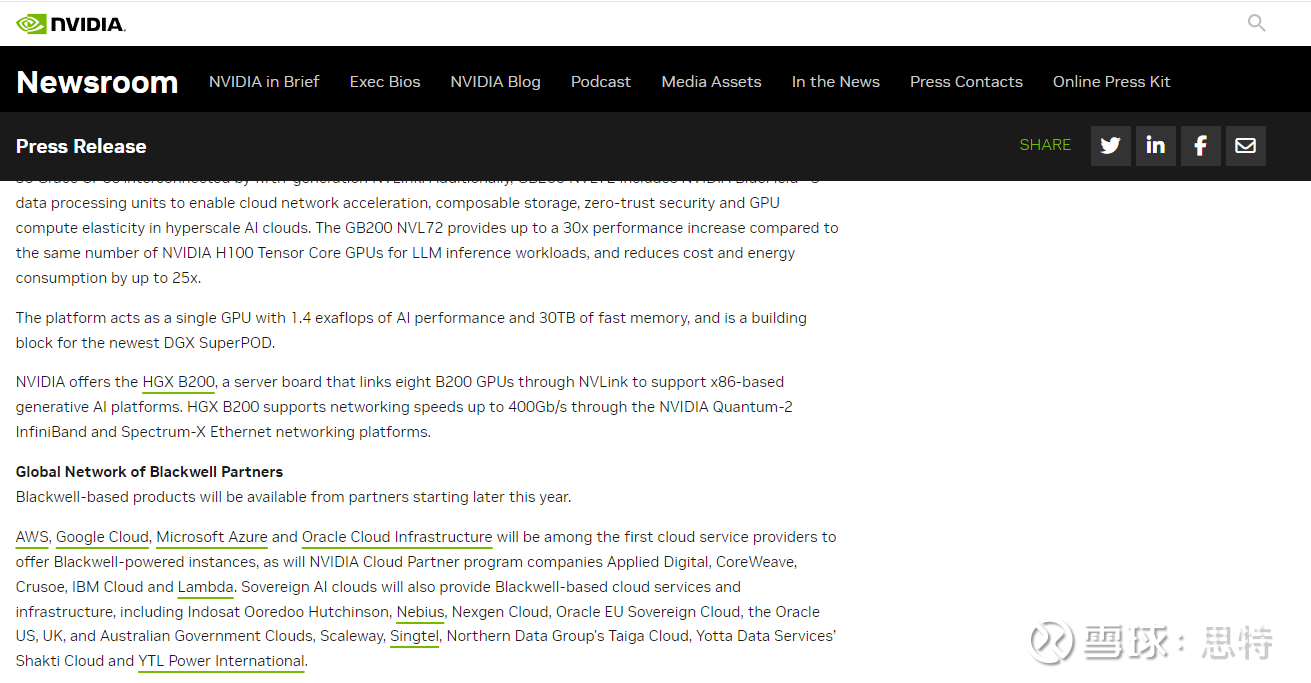Open the search magnifier icon
Image resolution: width=1311 pixels, height=683 pixels.
(1257, 23)
